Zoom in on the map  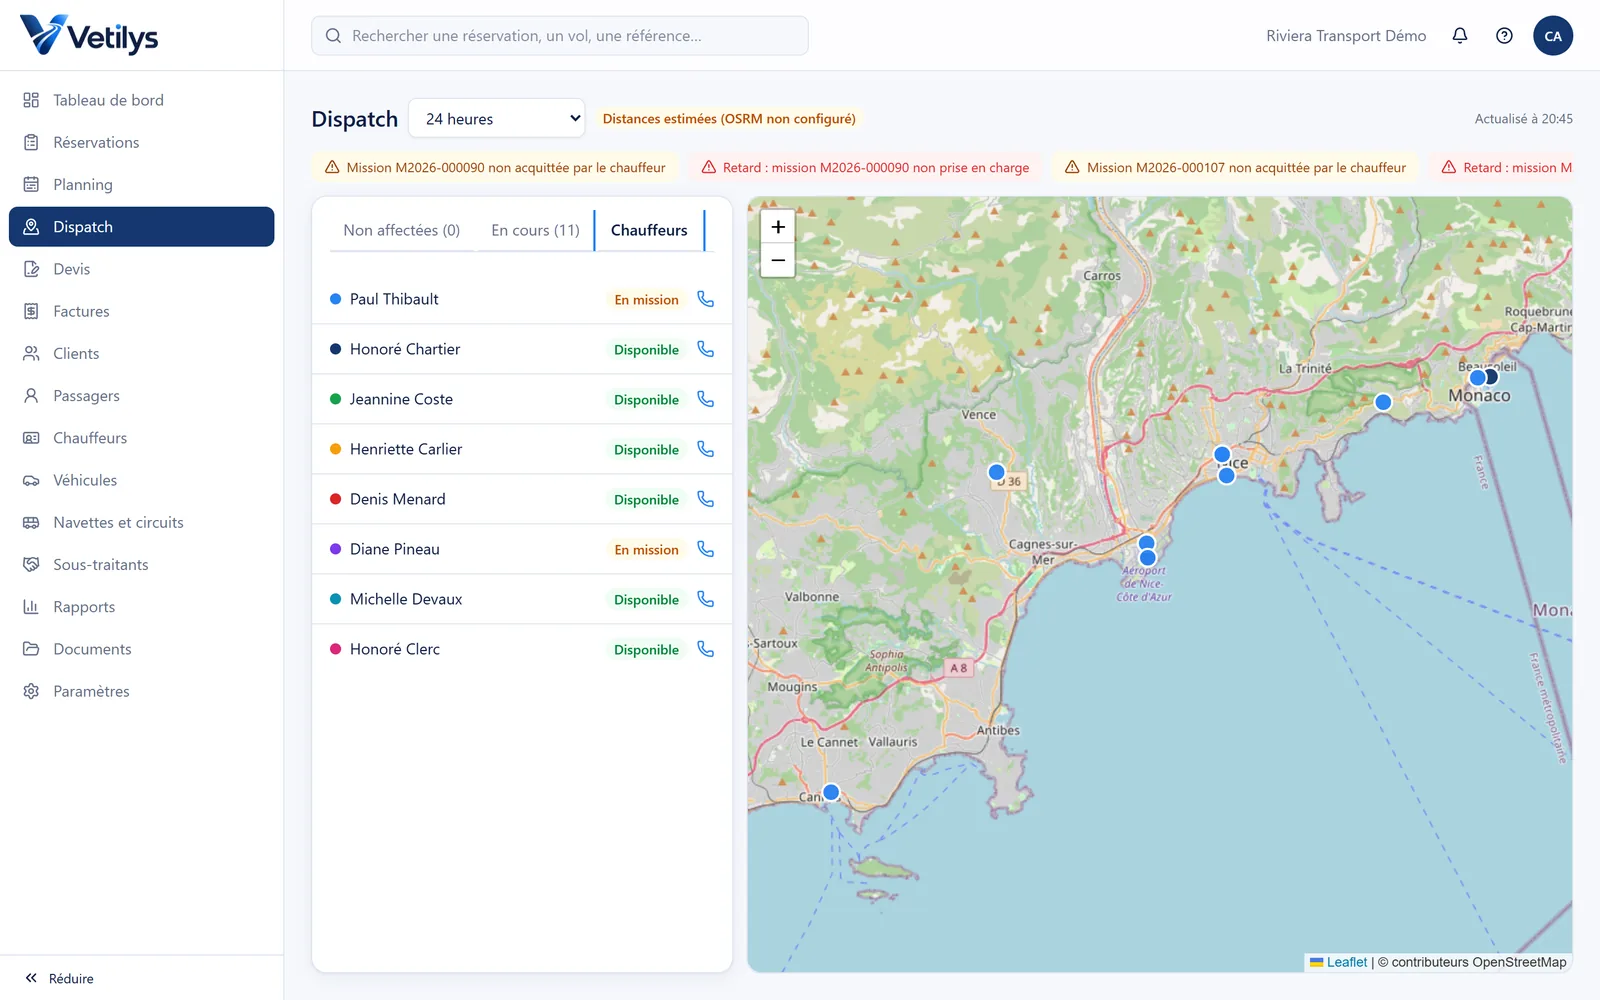point(778,227)
